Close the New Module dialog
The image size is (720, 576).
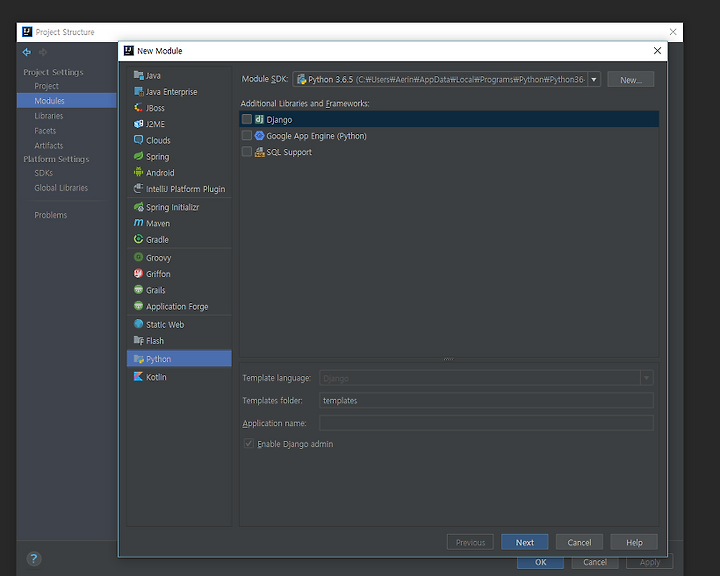point(657,51)
